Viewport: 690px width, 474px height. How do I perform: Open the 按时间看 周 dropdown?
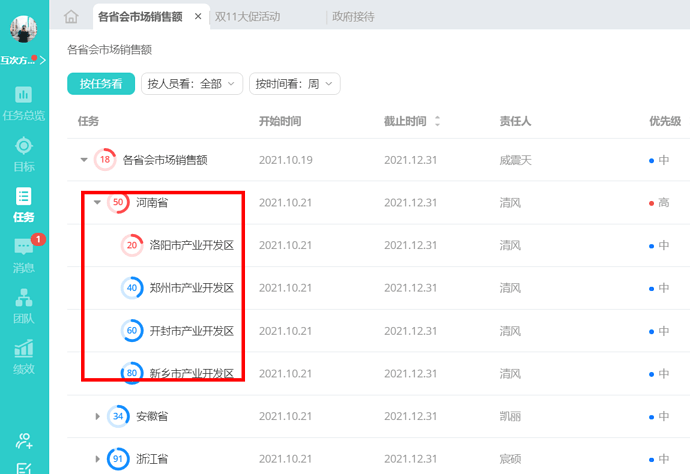click(x=294, y=84)
